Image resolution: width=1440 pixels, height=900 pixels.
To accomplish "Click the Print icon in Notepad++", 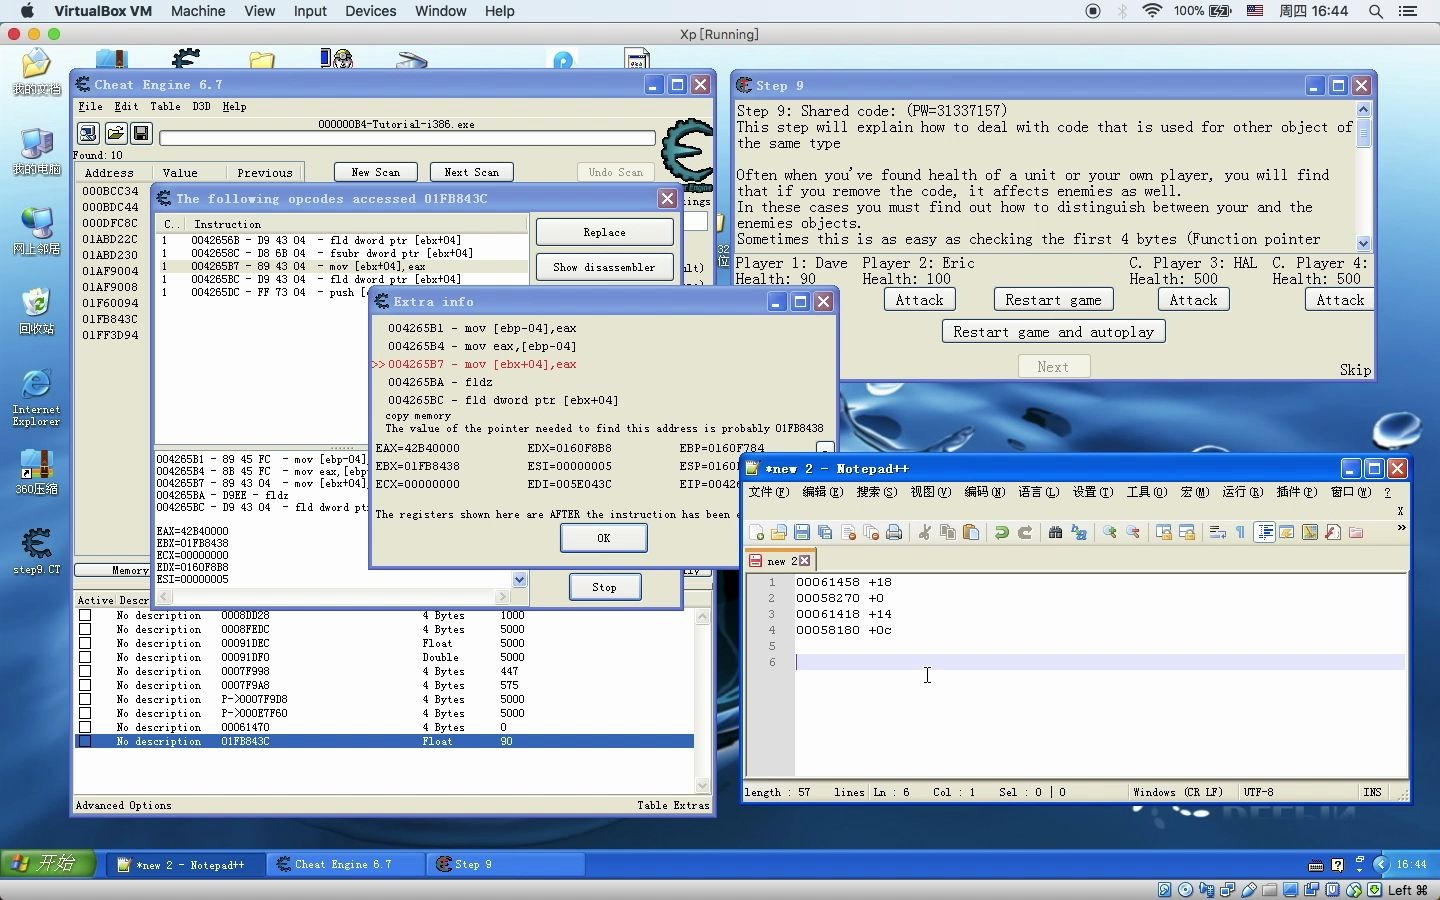I will coord(893,533).
